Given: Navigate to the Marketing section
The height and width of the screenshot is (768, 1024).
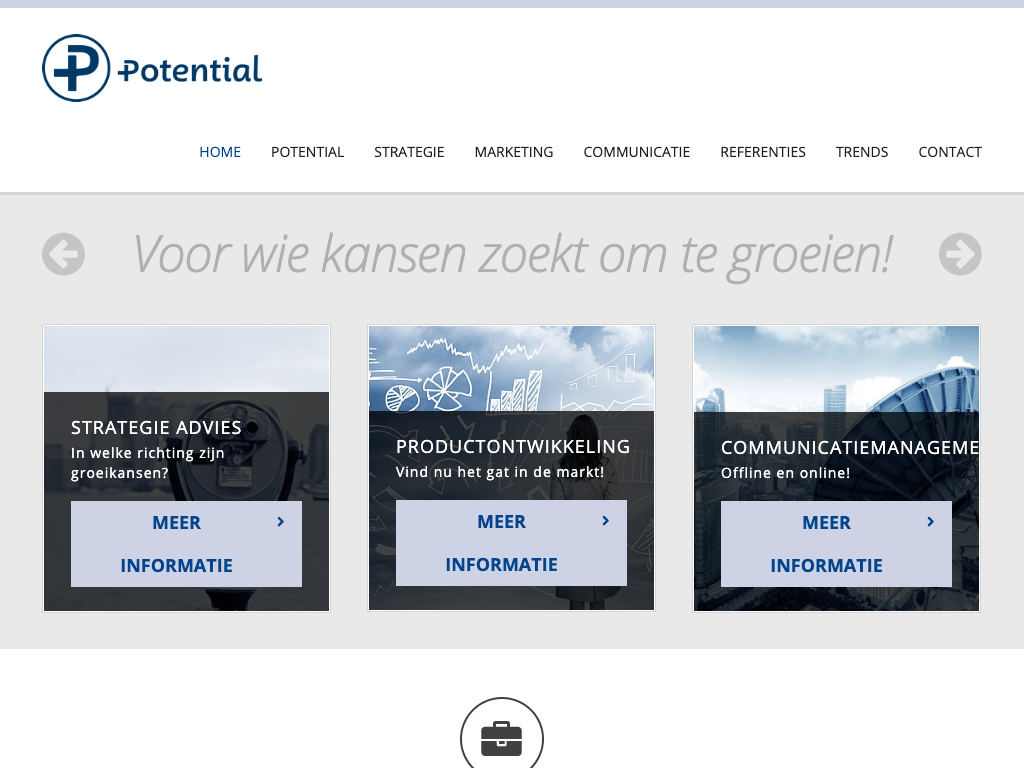Looking at the screenshot, I should [513, 152].
